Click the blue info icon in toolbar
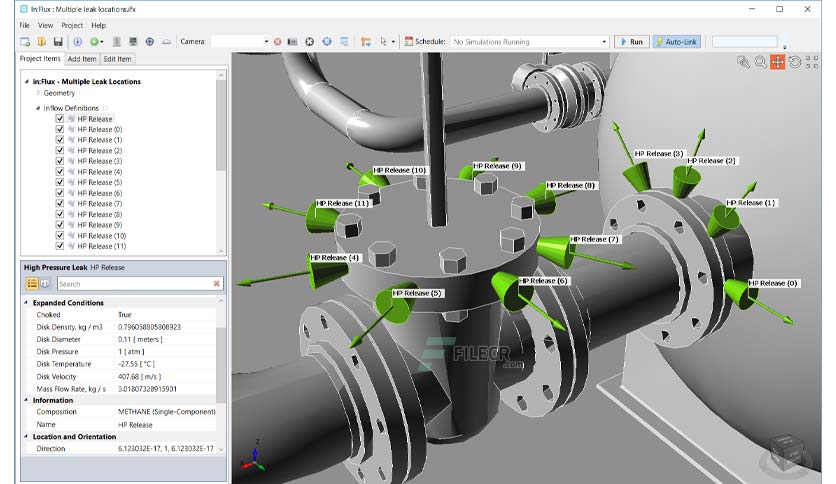Screen dimensions: 836x484 (77, 42)
